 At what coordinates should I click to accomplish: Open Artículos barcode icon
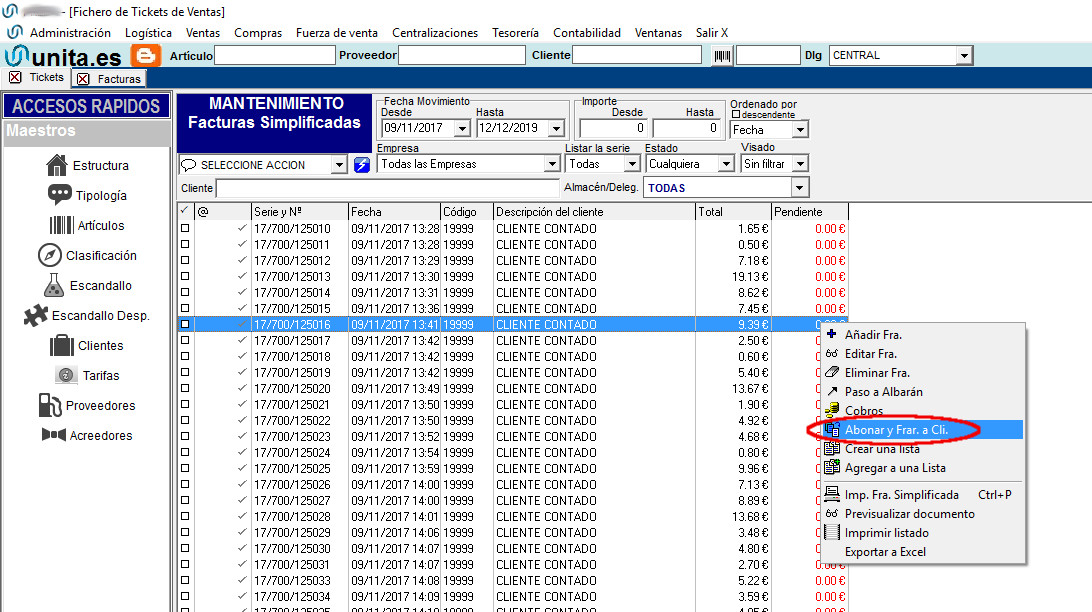pos(61,225)
